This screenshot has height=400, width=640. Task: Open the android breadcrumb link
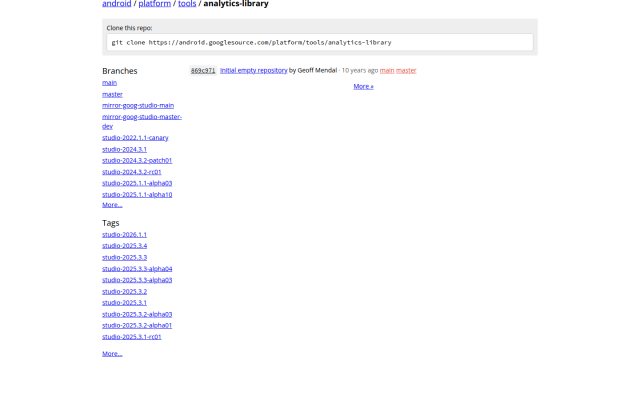116,4
